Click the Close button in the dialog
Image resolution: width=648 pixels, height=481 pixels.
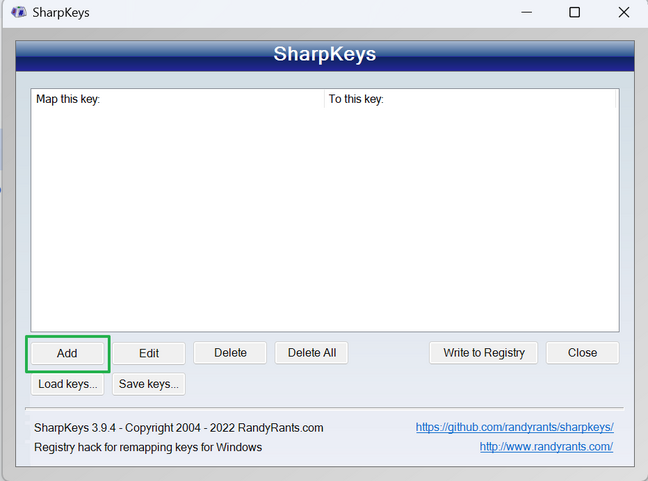582,353
